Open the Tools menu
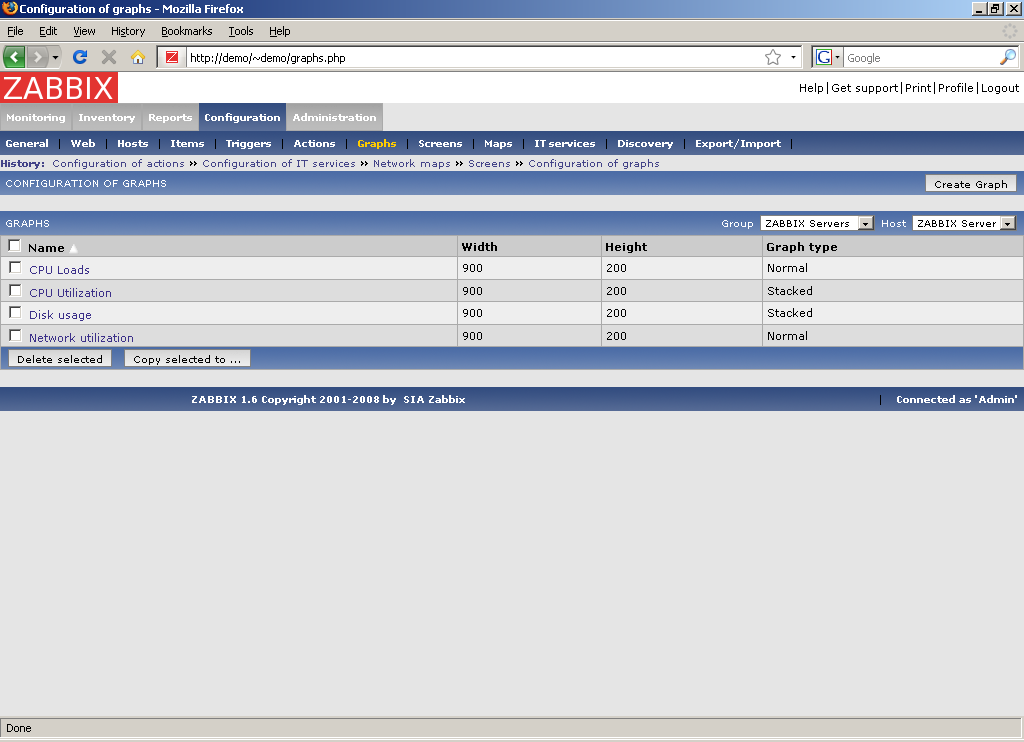Screen dimensions: 1024x742 coord(241,31)
